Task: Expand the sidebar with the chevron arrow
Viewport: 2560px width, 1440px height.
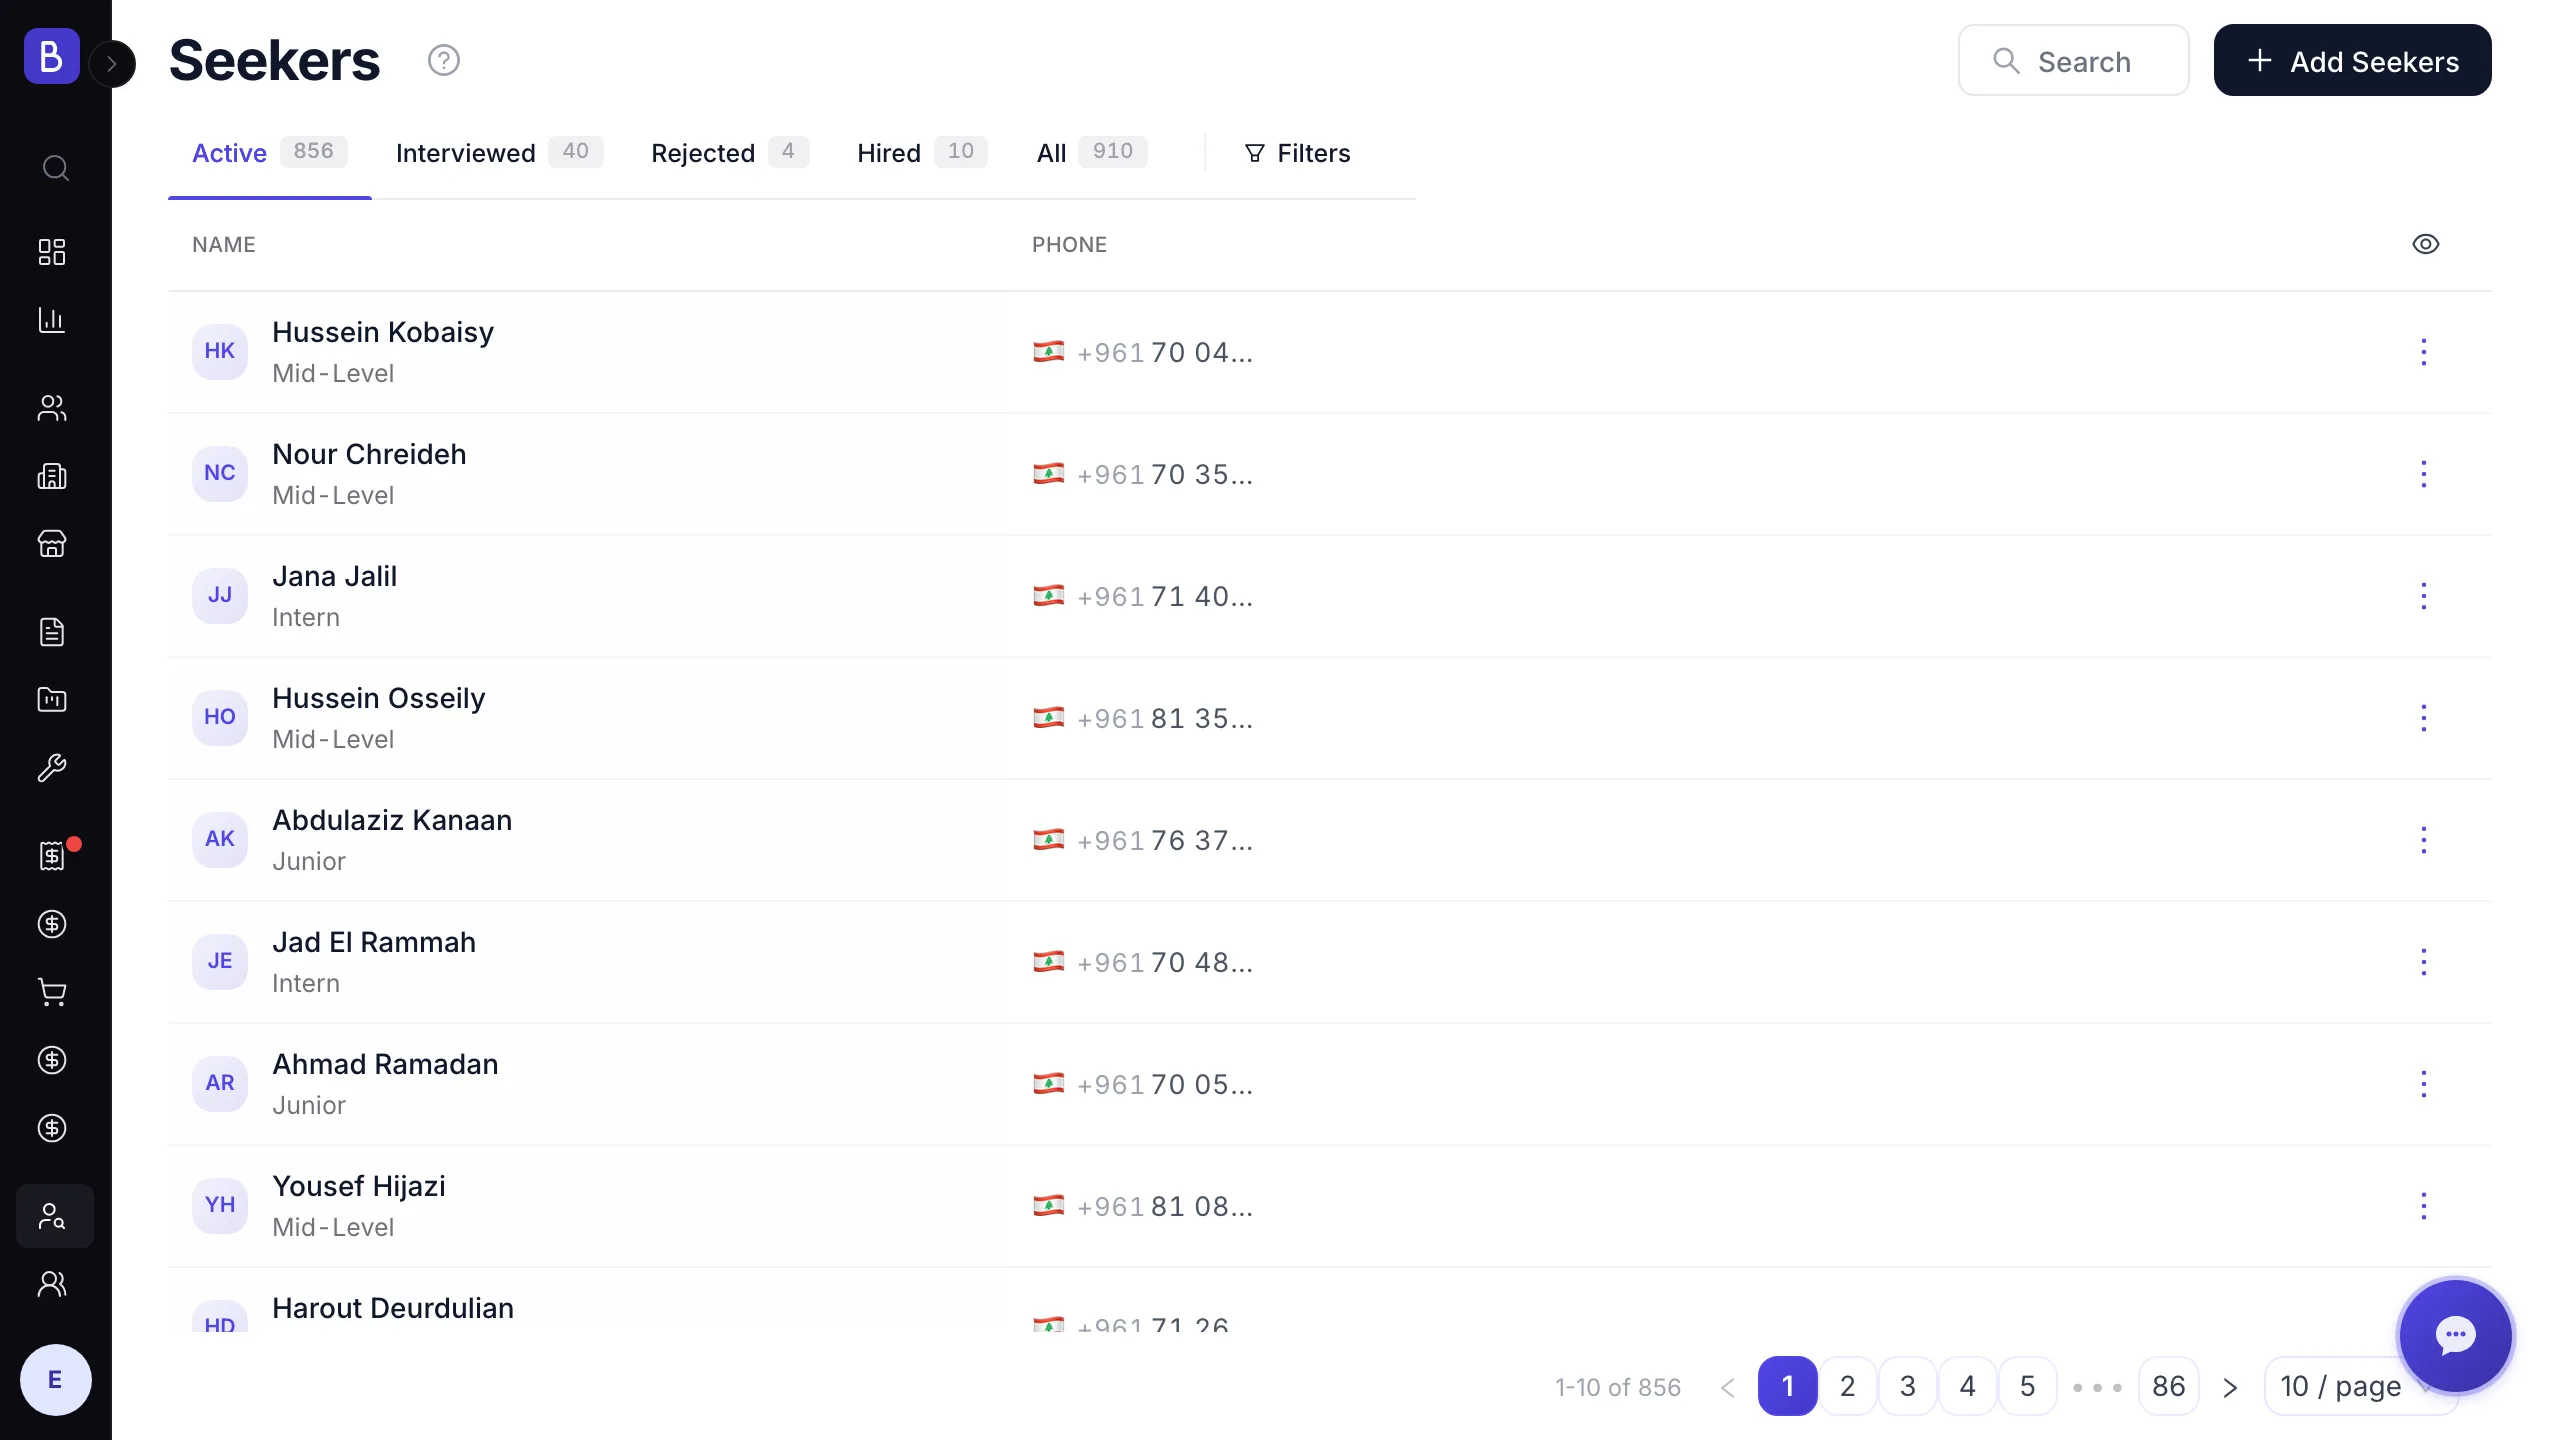Action: [112, 64]
